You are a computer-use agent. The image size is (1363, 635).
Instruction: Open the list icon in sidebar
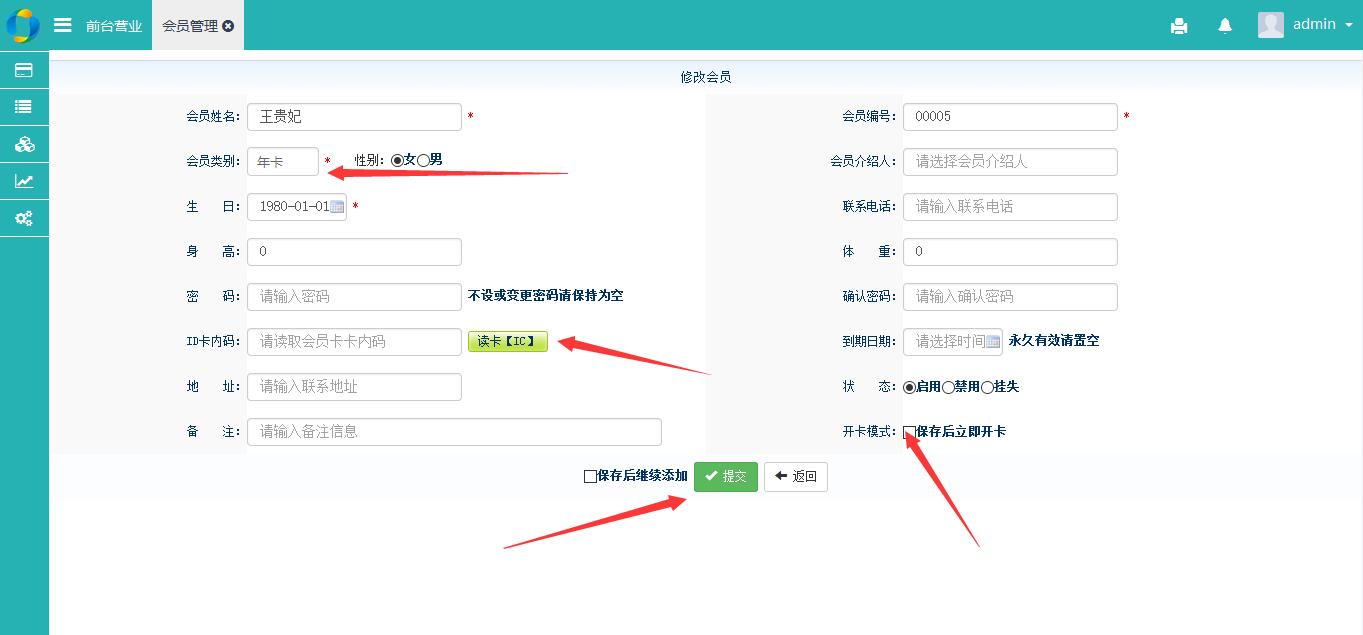[24, 107]
